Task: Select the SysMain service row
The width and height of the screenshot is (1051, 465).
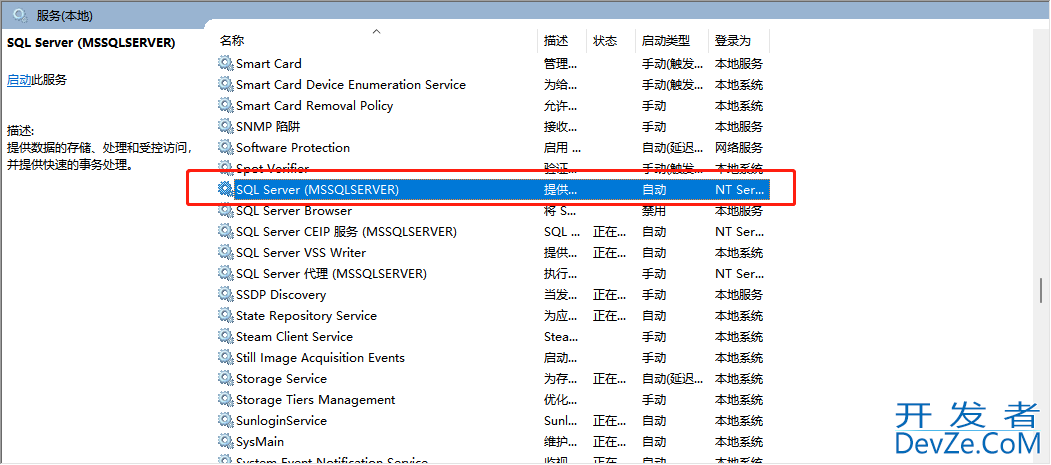Action: coord(493,442)
